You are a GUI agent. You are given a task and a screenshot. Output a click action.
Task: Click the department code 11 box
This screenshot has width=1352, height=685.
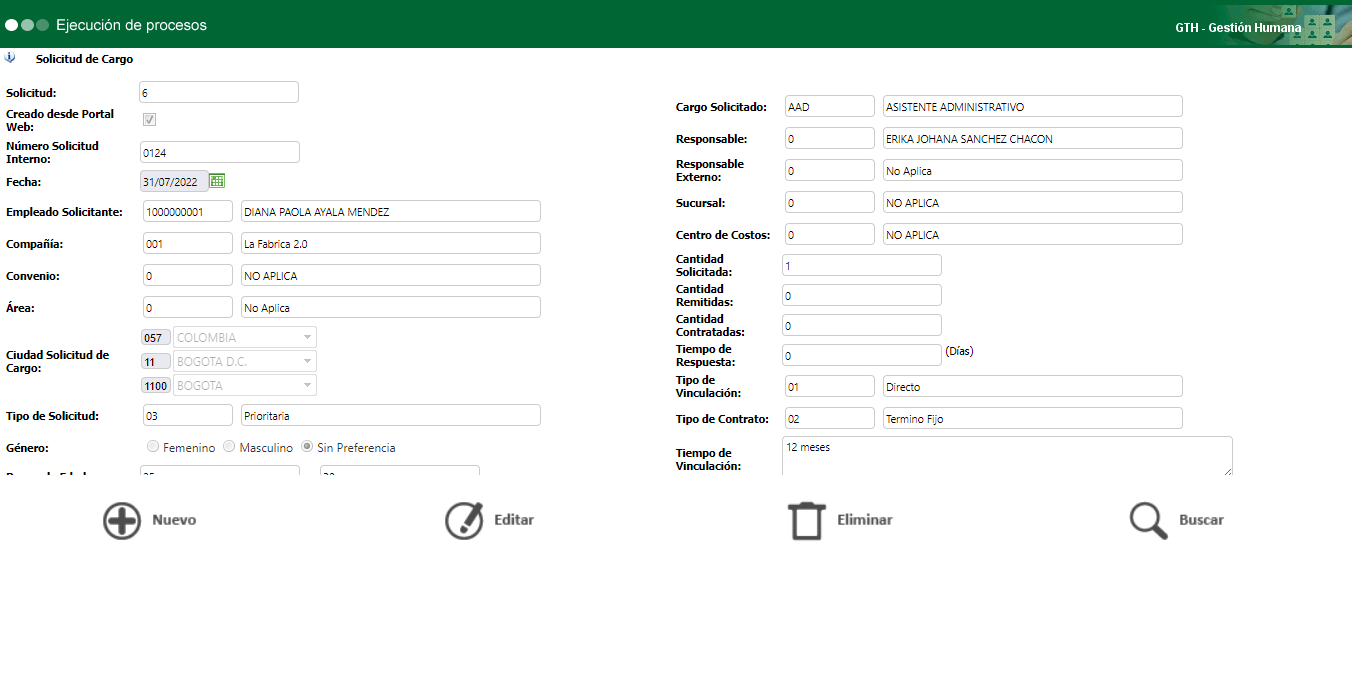pyautogui.click(x=156, y=361)
